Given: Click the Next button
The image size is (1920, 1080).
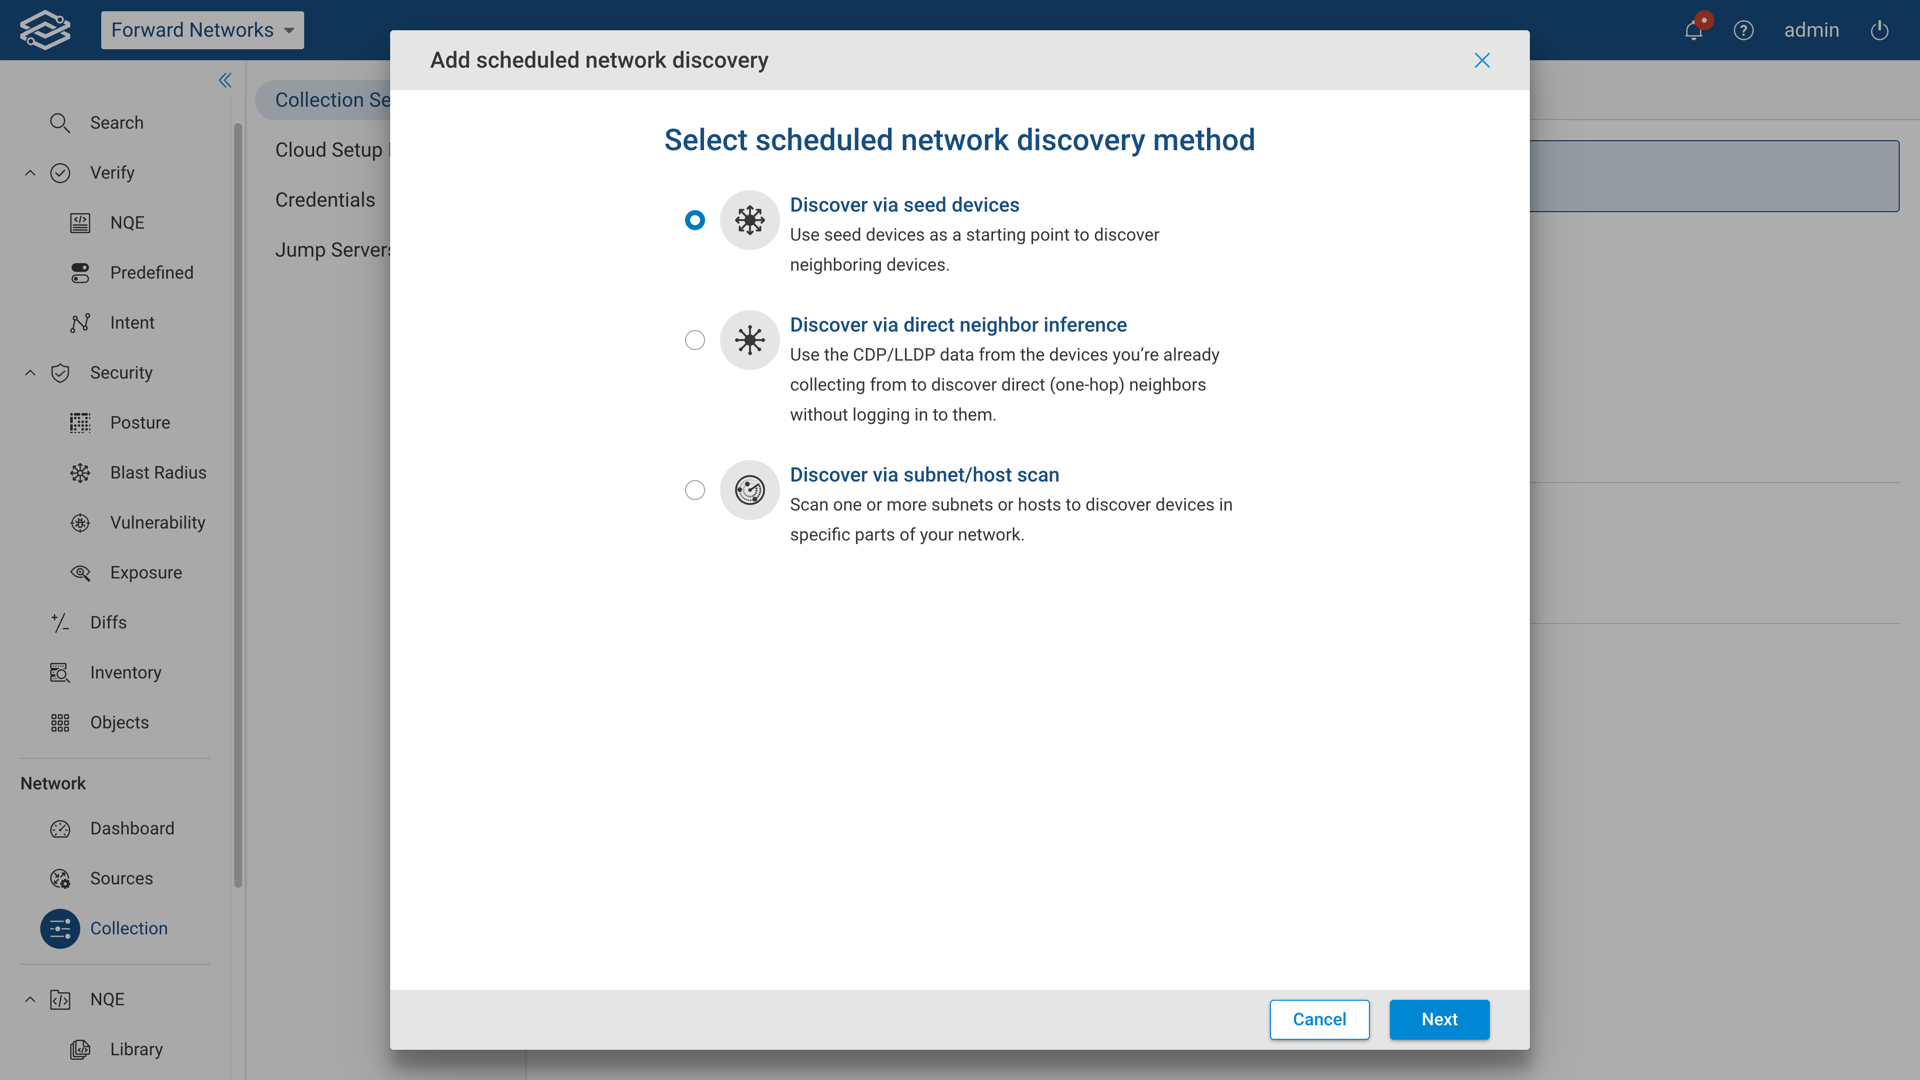Looking at the screenshot, I should 1438,1019.
